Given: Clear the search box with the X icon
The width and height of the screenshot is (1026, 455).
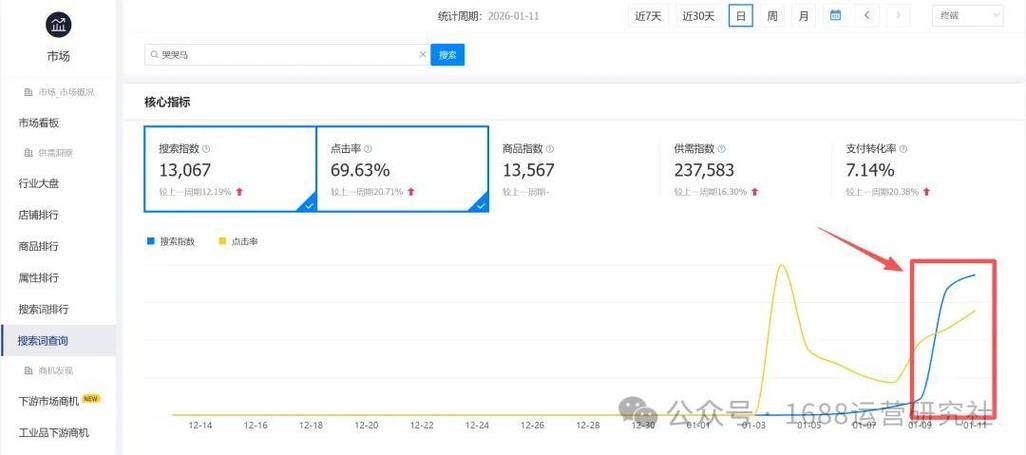Looking at the screenshot, I should 422,55.
